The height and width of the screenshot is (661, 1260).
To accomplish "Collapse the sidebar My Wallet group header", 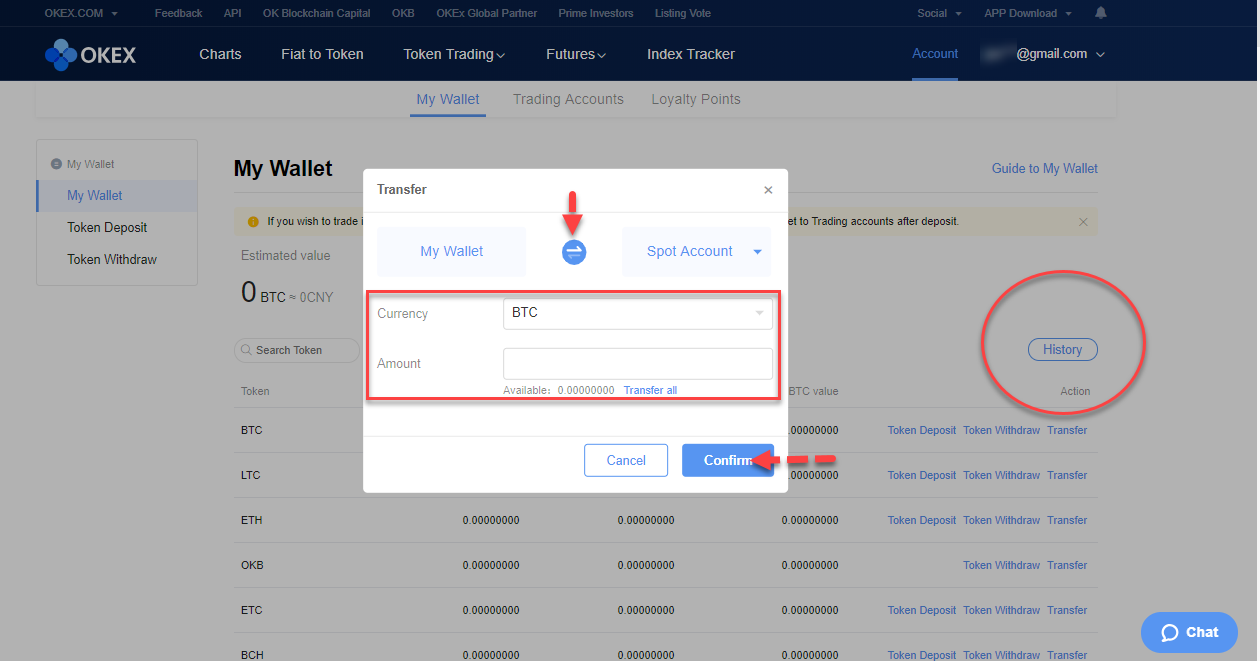I will [x=84, y=164].
